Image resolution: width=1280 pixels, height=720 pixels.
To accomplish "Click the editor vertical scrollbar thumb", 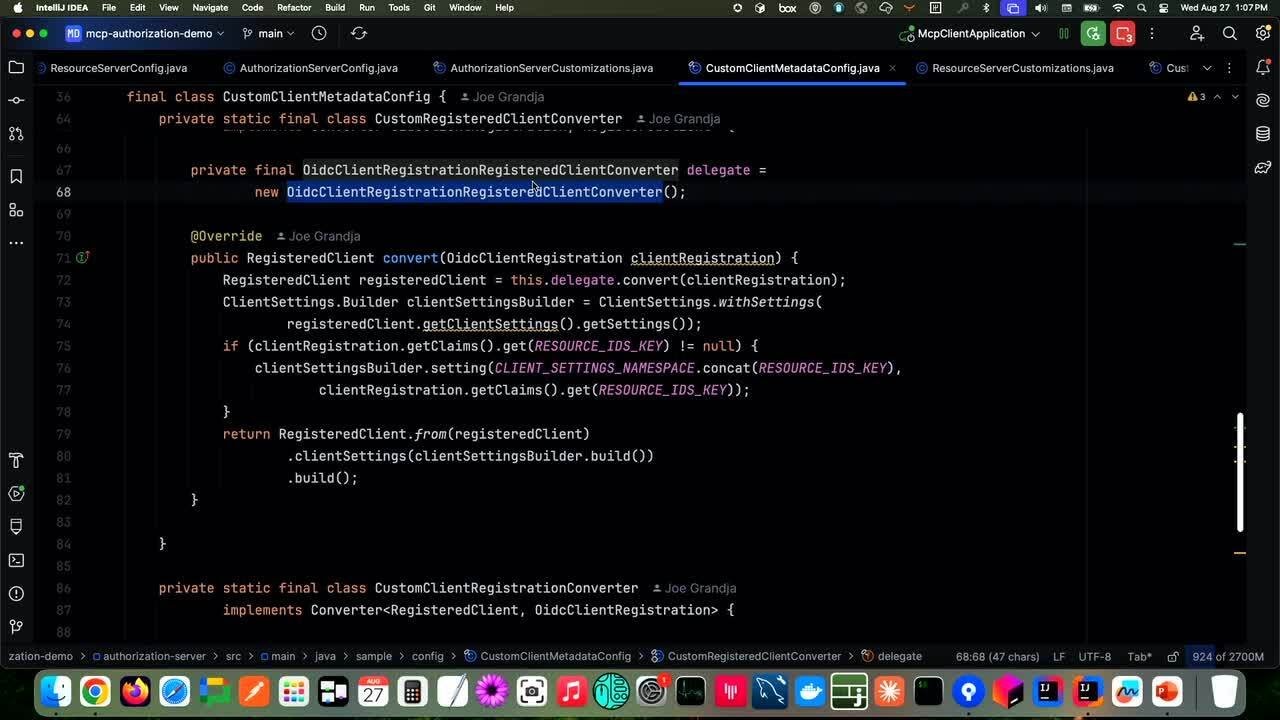I will pyautogui.click(x=1240, y=472).
